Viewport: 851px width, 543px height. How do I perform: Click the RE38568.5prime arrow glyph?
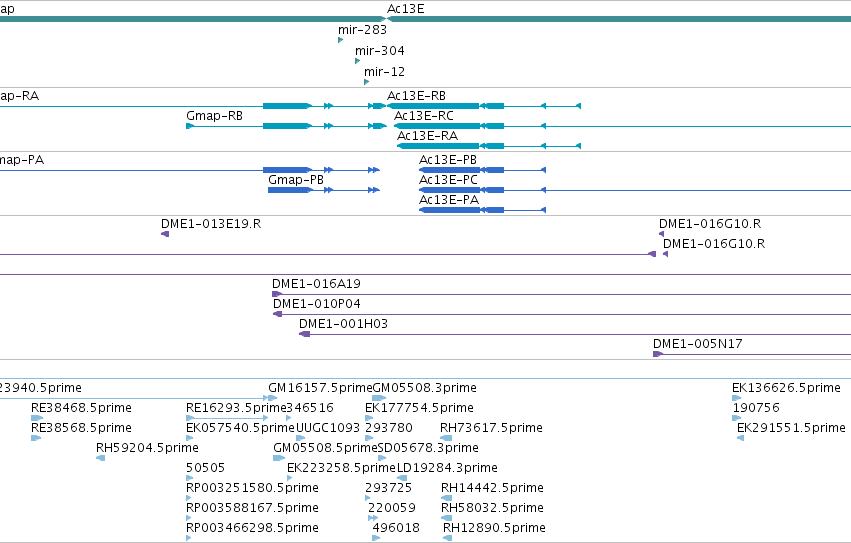tap(36, 438)
